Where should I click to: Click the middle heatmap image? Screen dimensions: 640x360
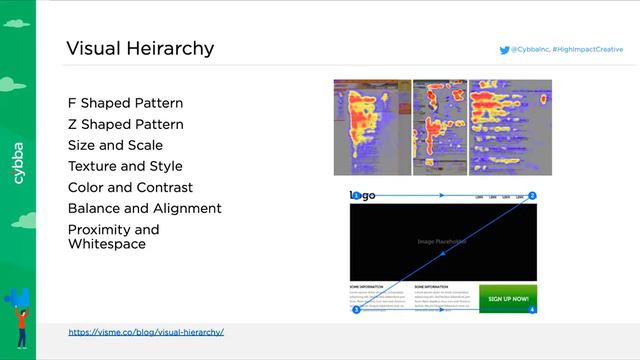440,127
